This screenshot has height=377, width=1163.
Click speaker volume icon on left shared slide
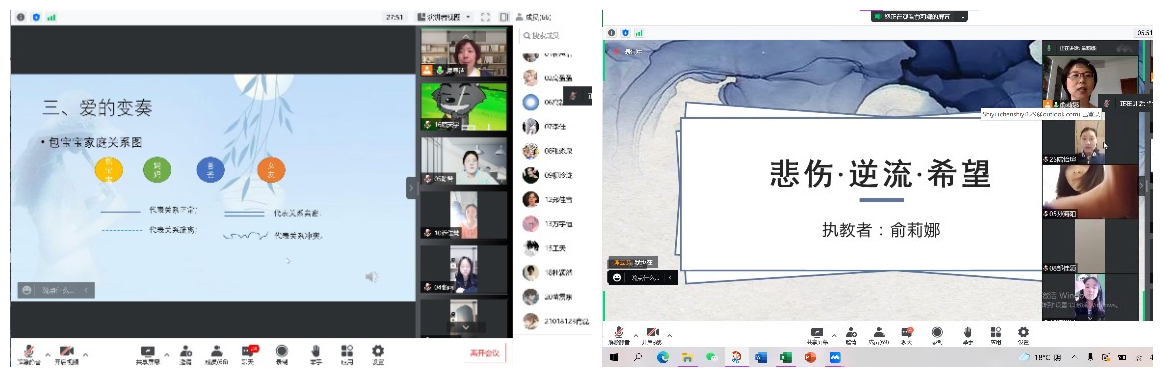click(x=371, y=277)
